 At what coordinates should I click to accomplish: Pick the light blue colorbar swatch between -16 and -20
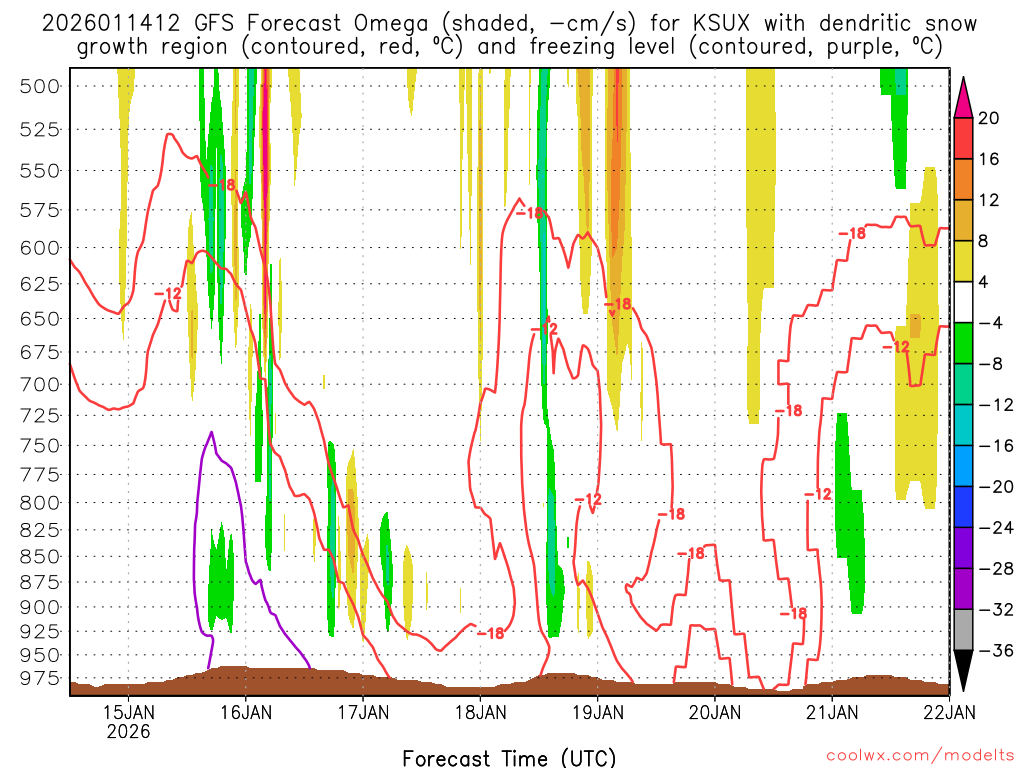point(963,466)
